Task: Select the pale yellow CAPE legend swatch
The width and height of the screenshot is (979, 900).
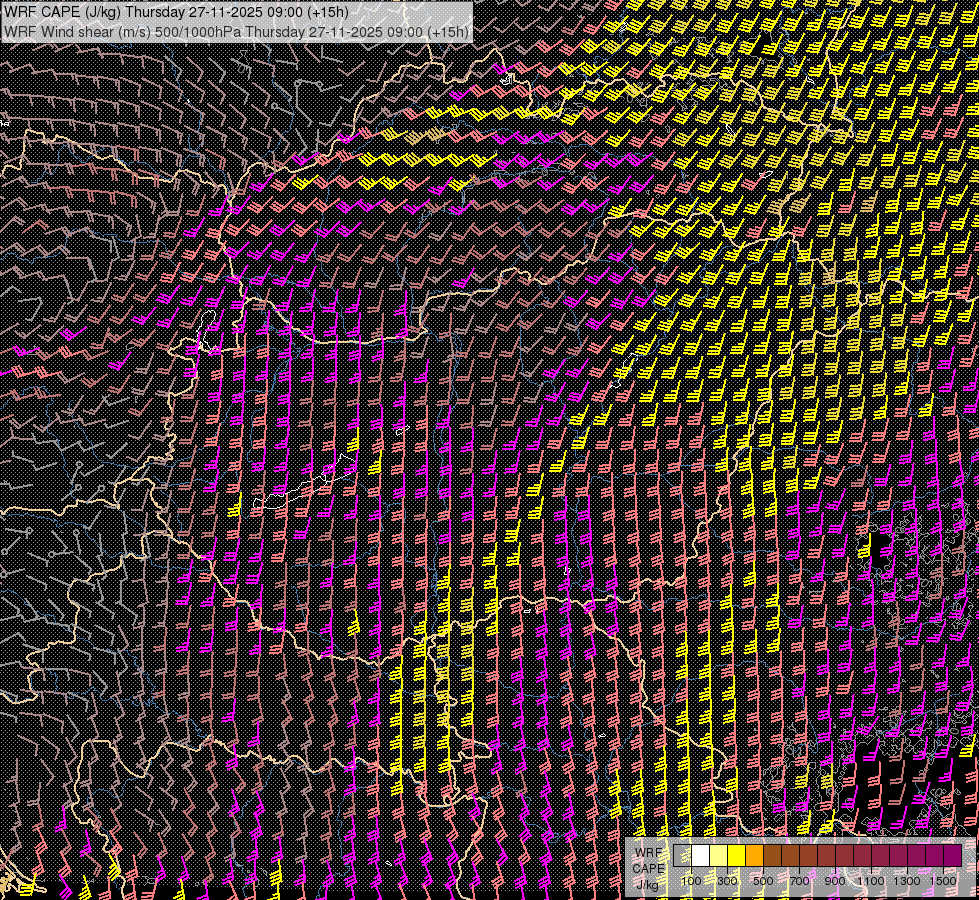Action: click(719, 855)
